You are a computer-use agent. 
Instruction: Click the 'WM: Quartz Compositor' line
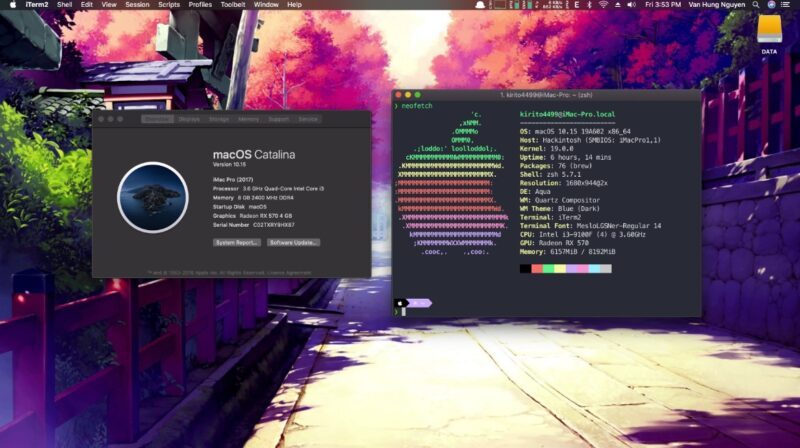560,200
